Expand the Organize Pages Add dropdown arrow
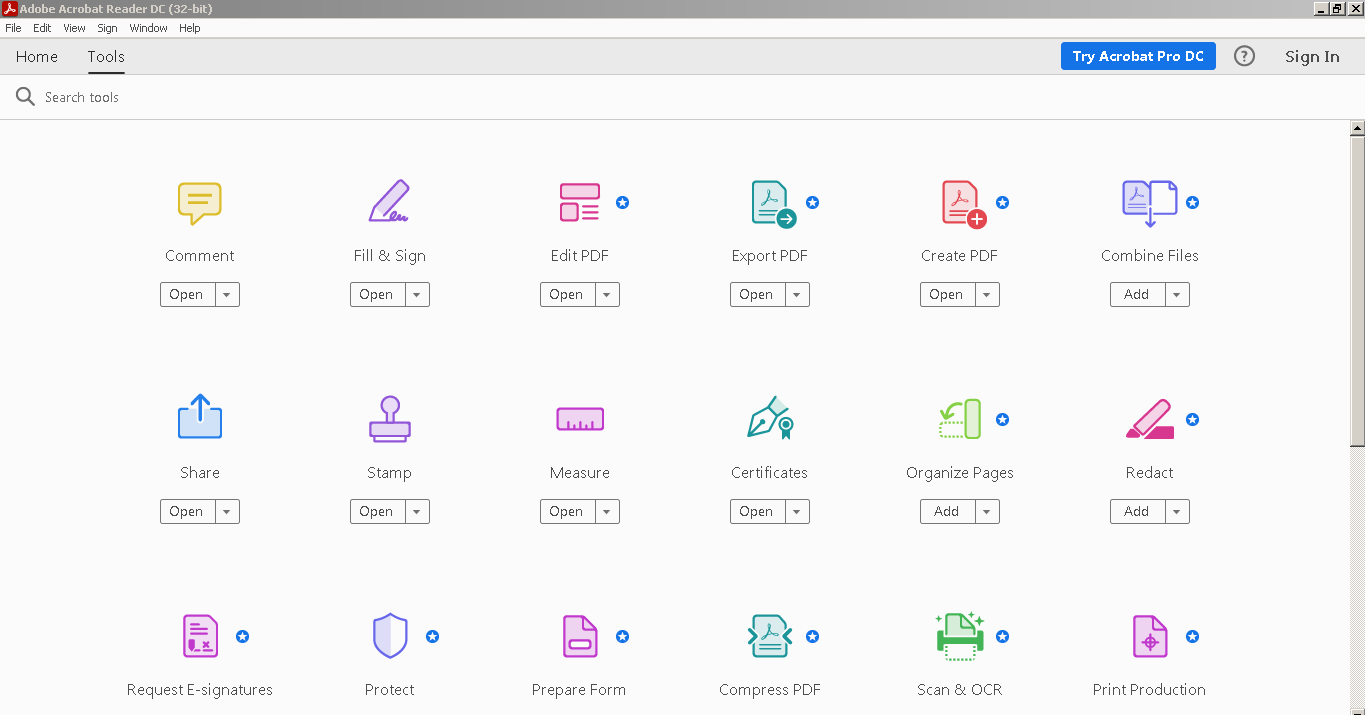Screen dimensions: 1365x715 987,511
